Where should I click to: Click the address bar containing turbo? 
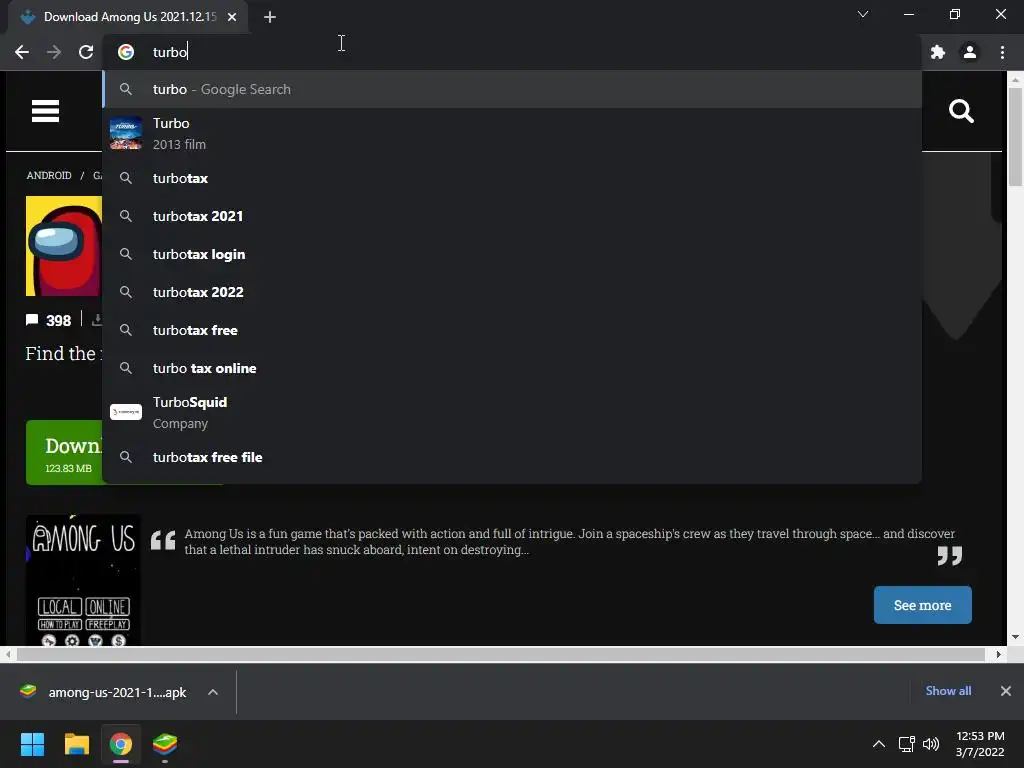click(511, 52)
